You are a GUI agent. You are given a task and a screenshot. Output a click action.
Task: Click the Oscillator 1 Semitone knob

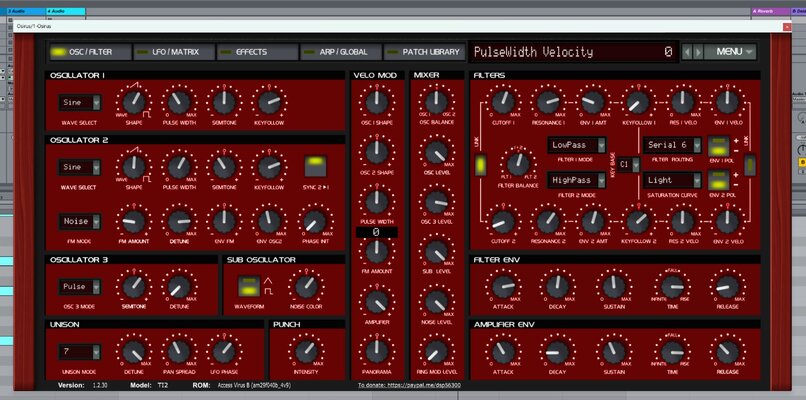(224, 102)
